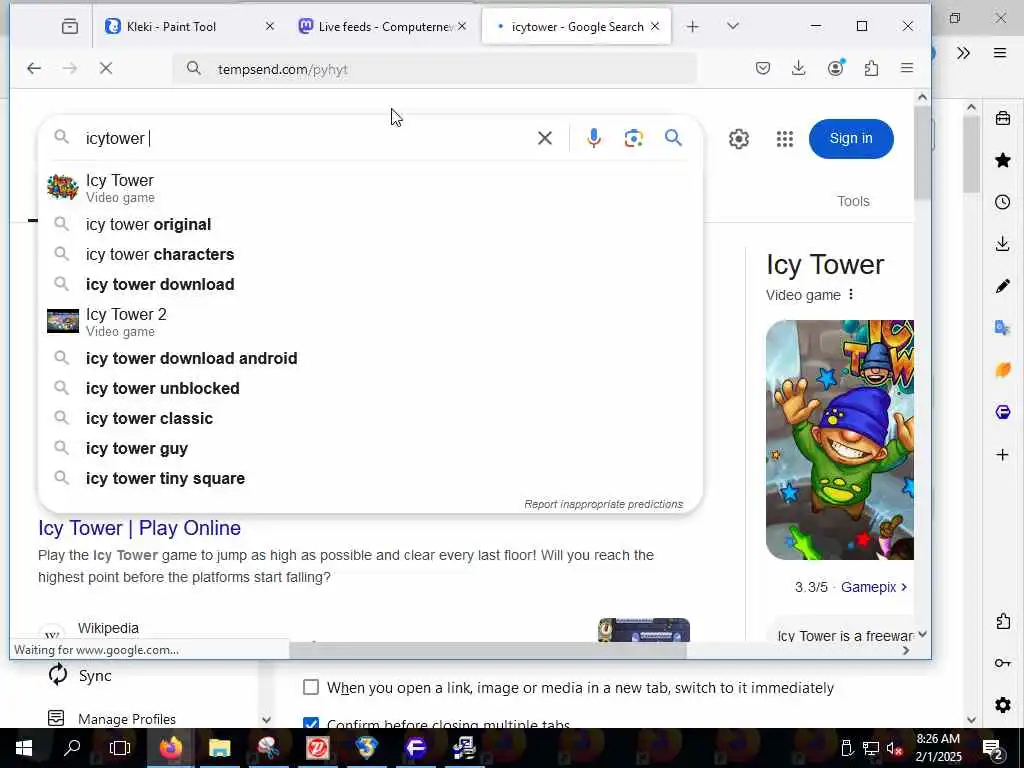
Task: Click the address bar showing tempsend.com
Action: click(435, 68)
